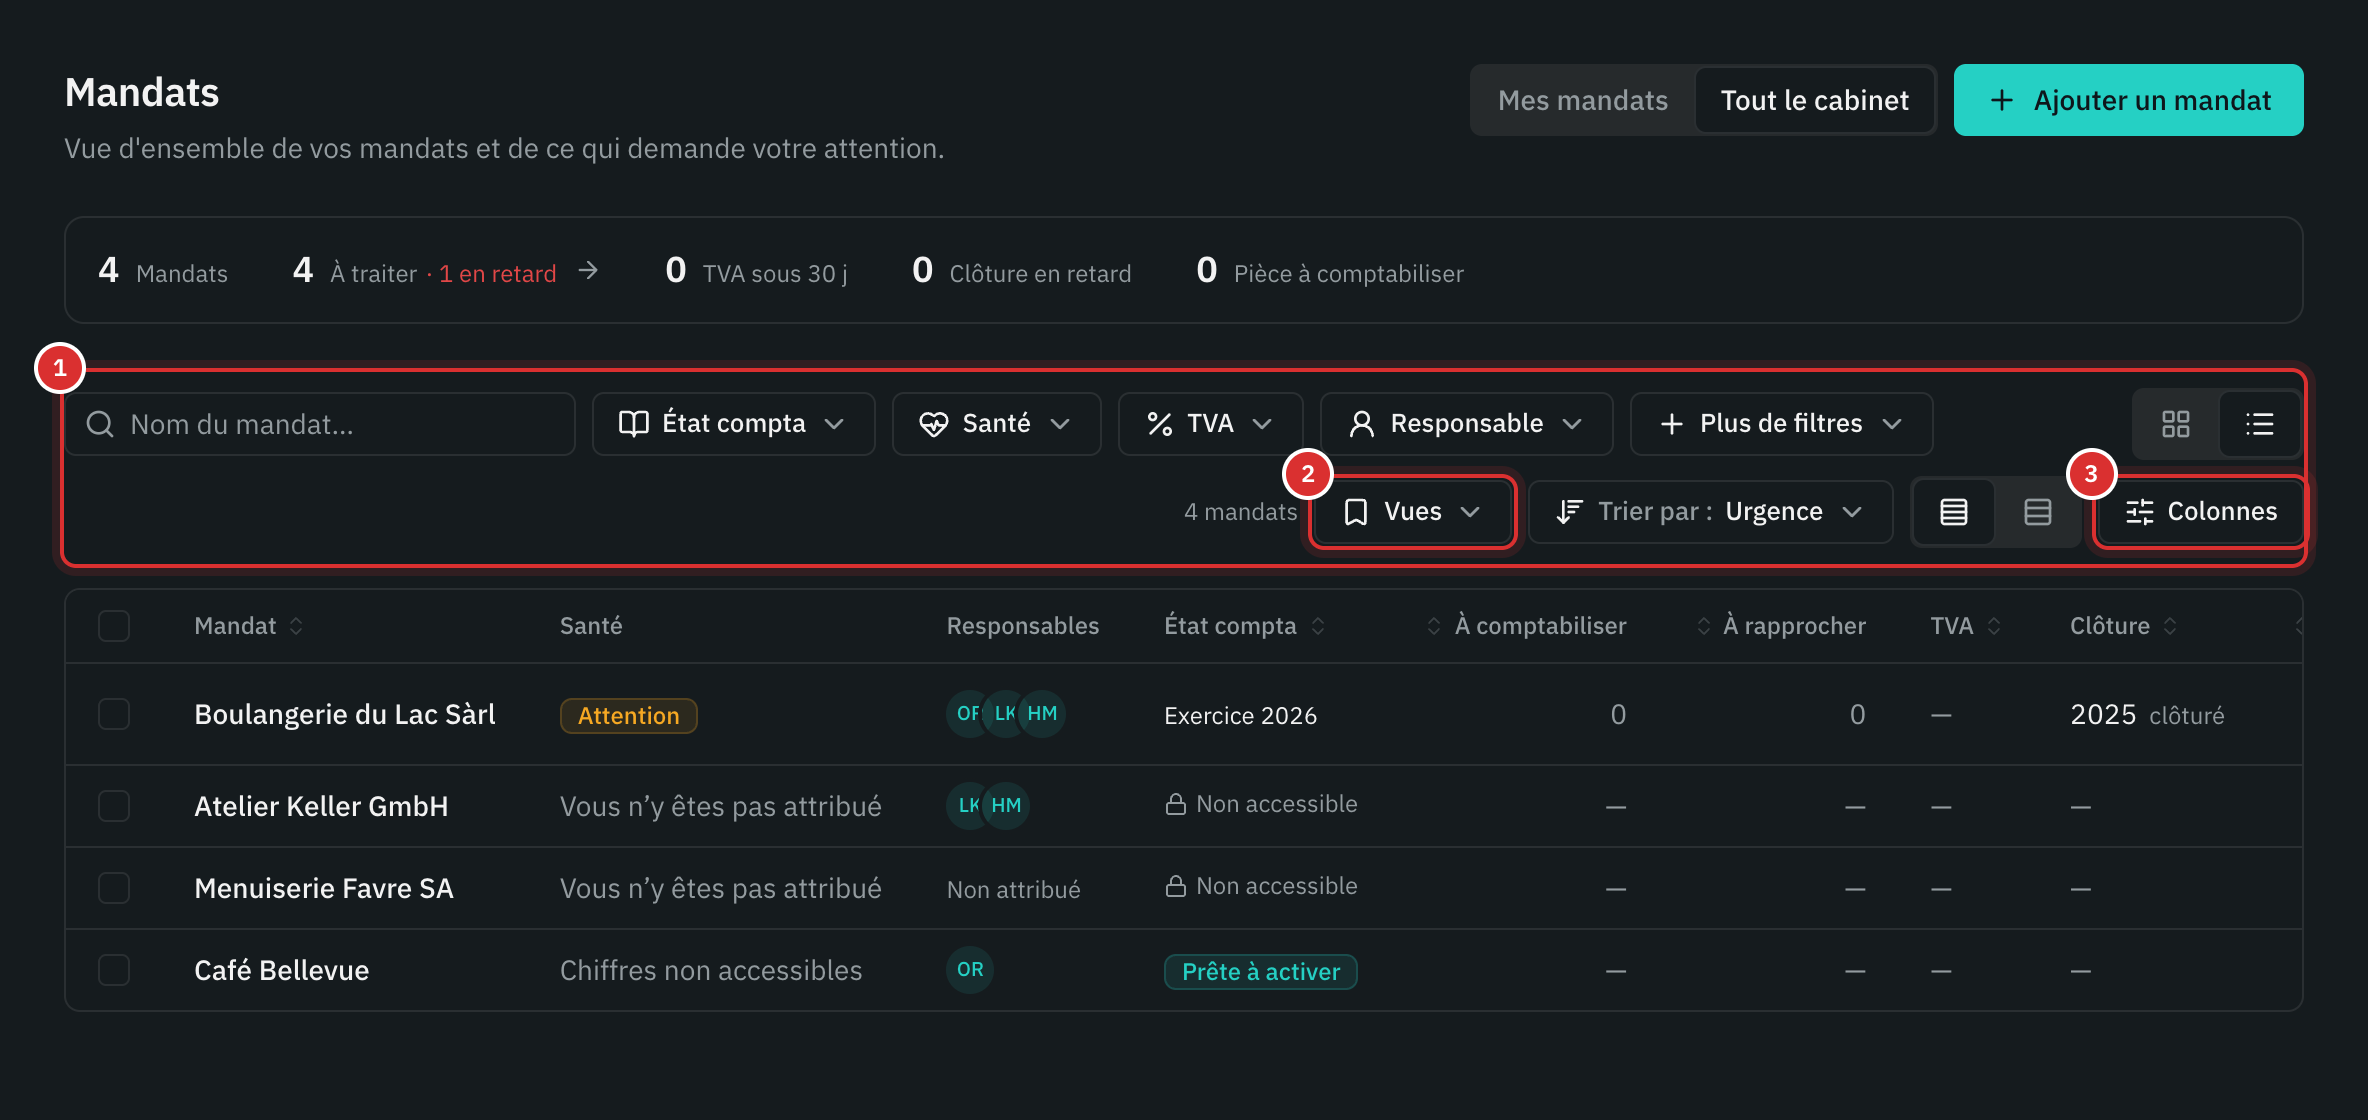Open the État compta filter dropdown

(x=733, y=424)
